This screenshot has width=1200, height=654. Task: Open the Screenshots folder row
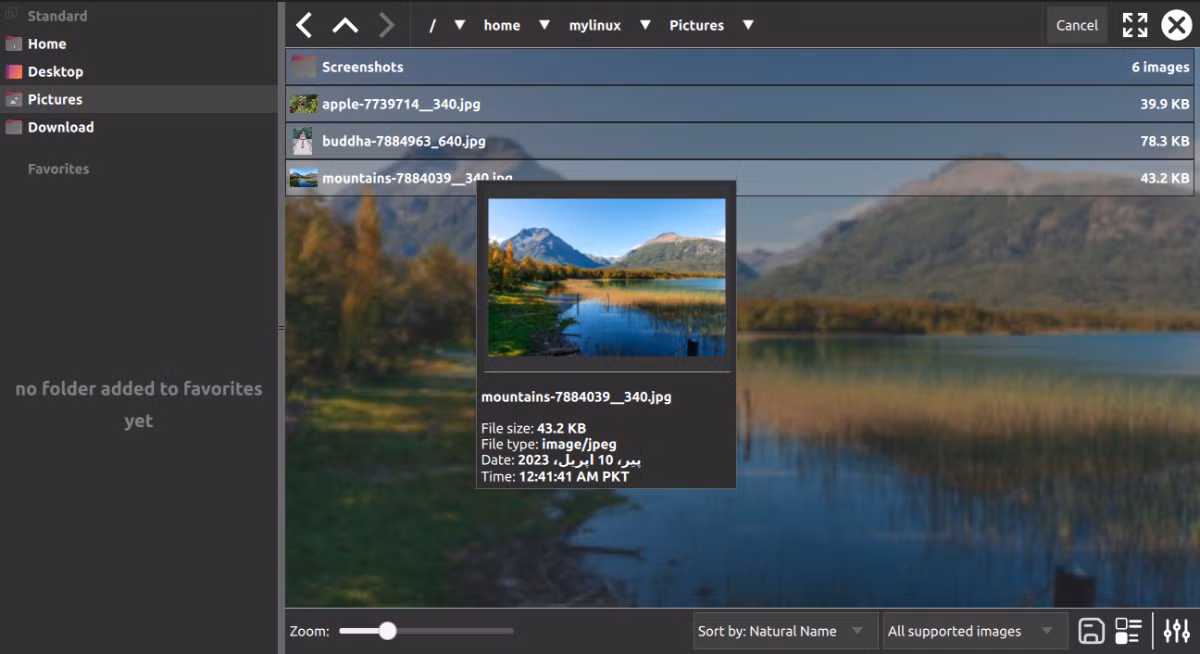coord(740,67)
